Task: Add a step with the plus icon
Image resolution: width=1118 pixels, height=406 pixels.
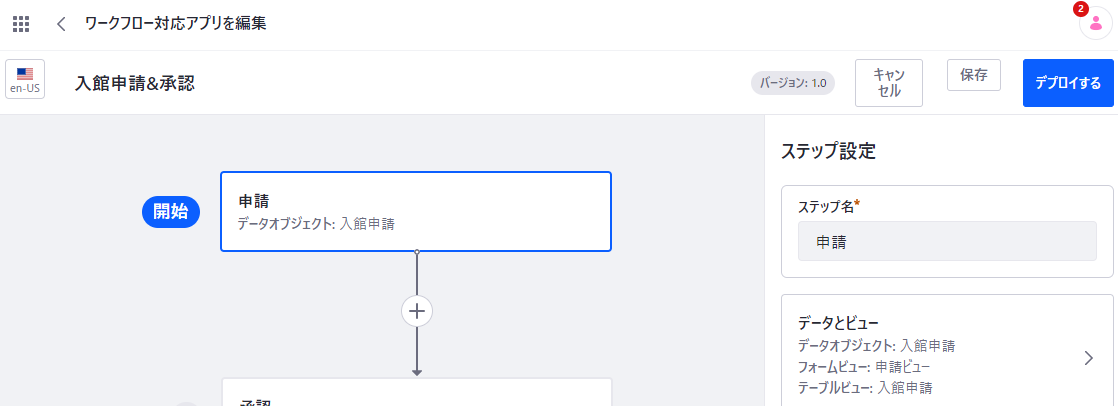Action: [x=417, y=311]
